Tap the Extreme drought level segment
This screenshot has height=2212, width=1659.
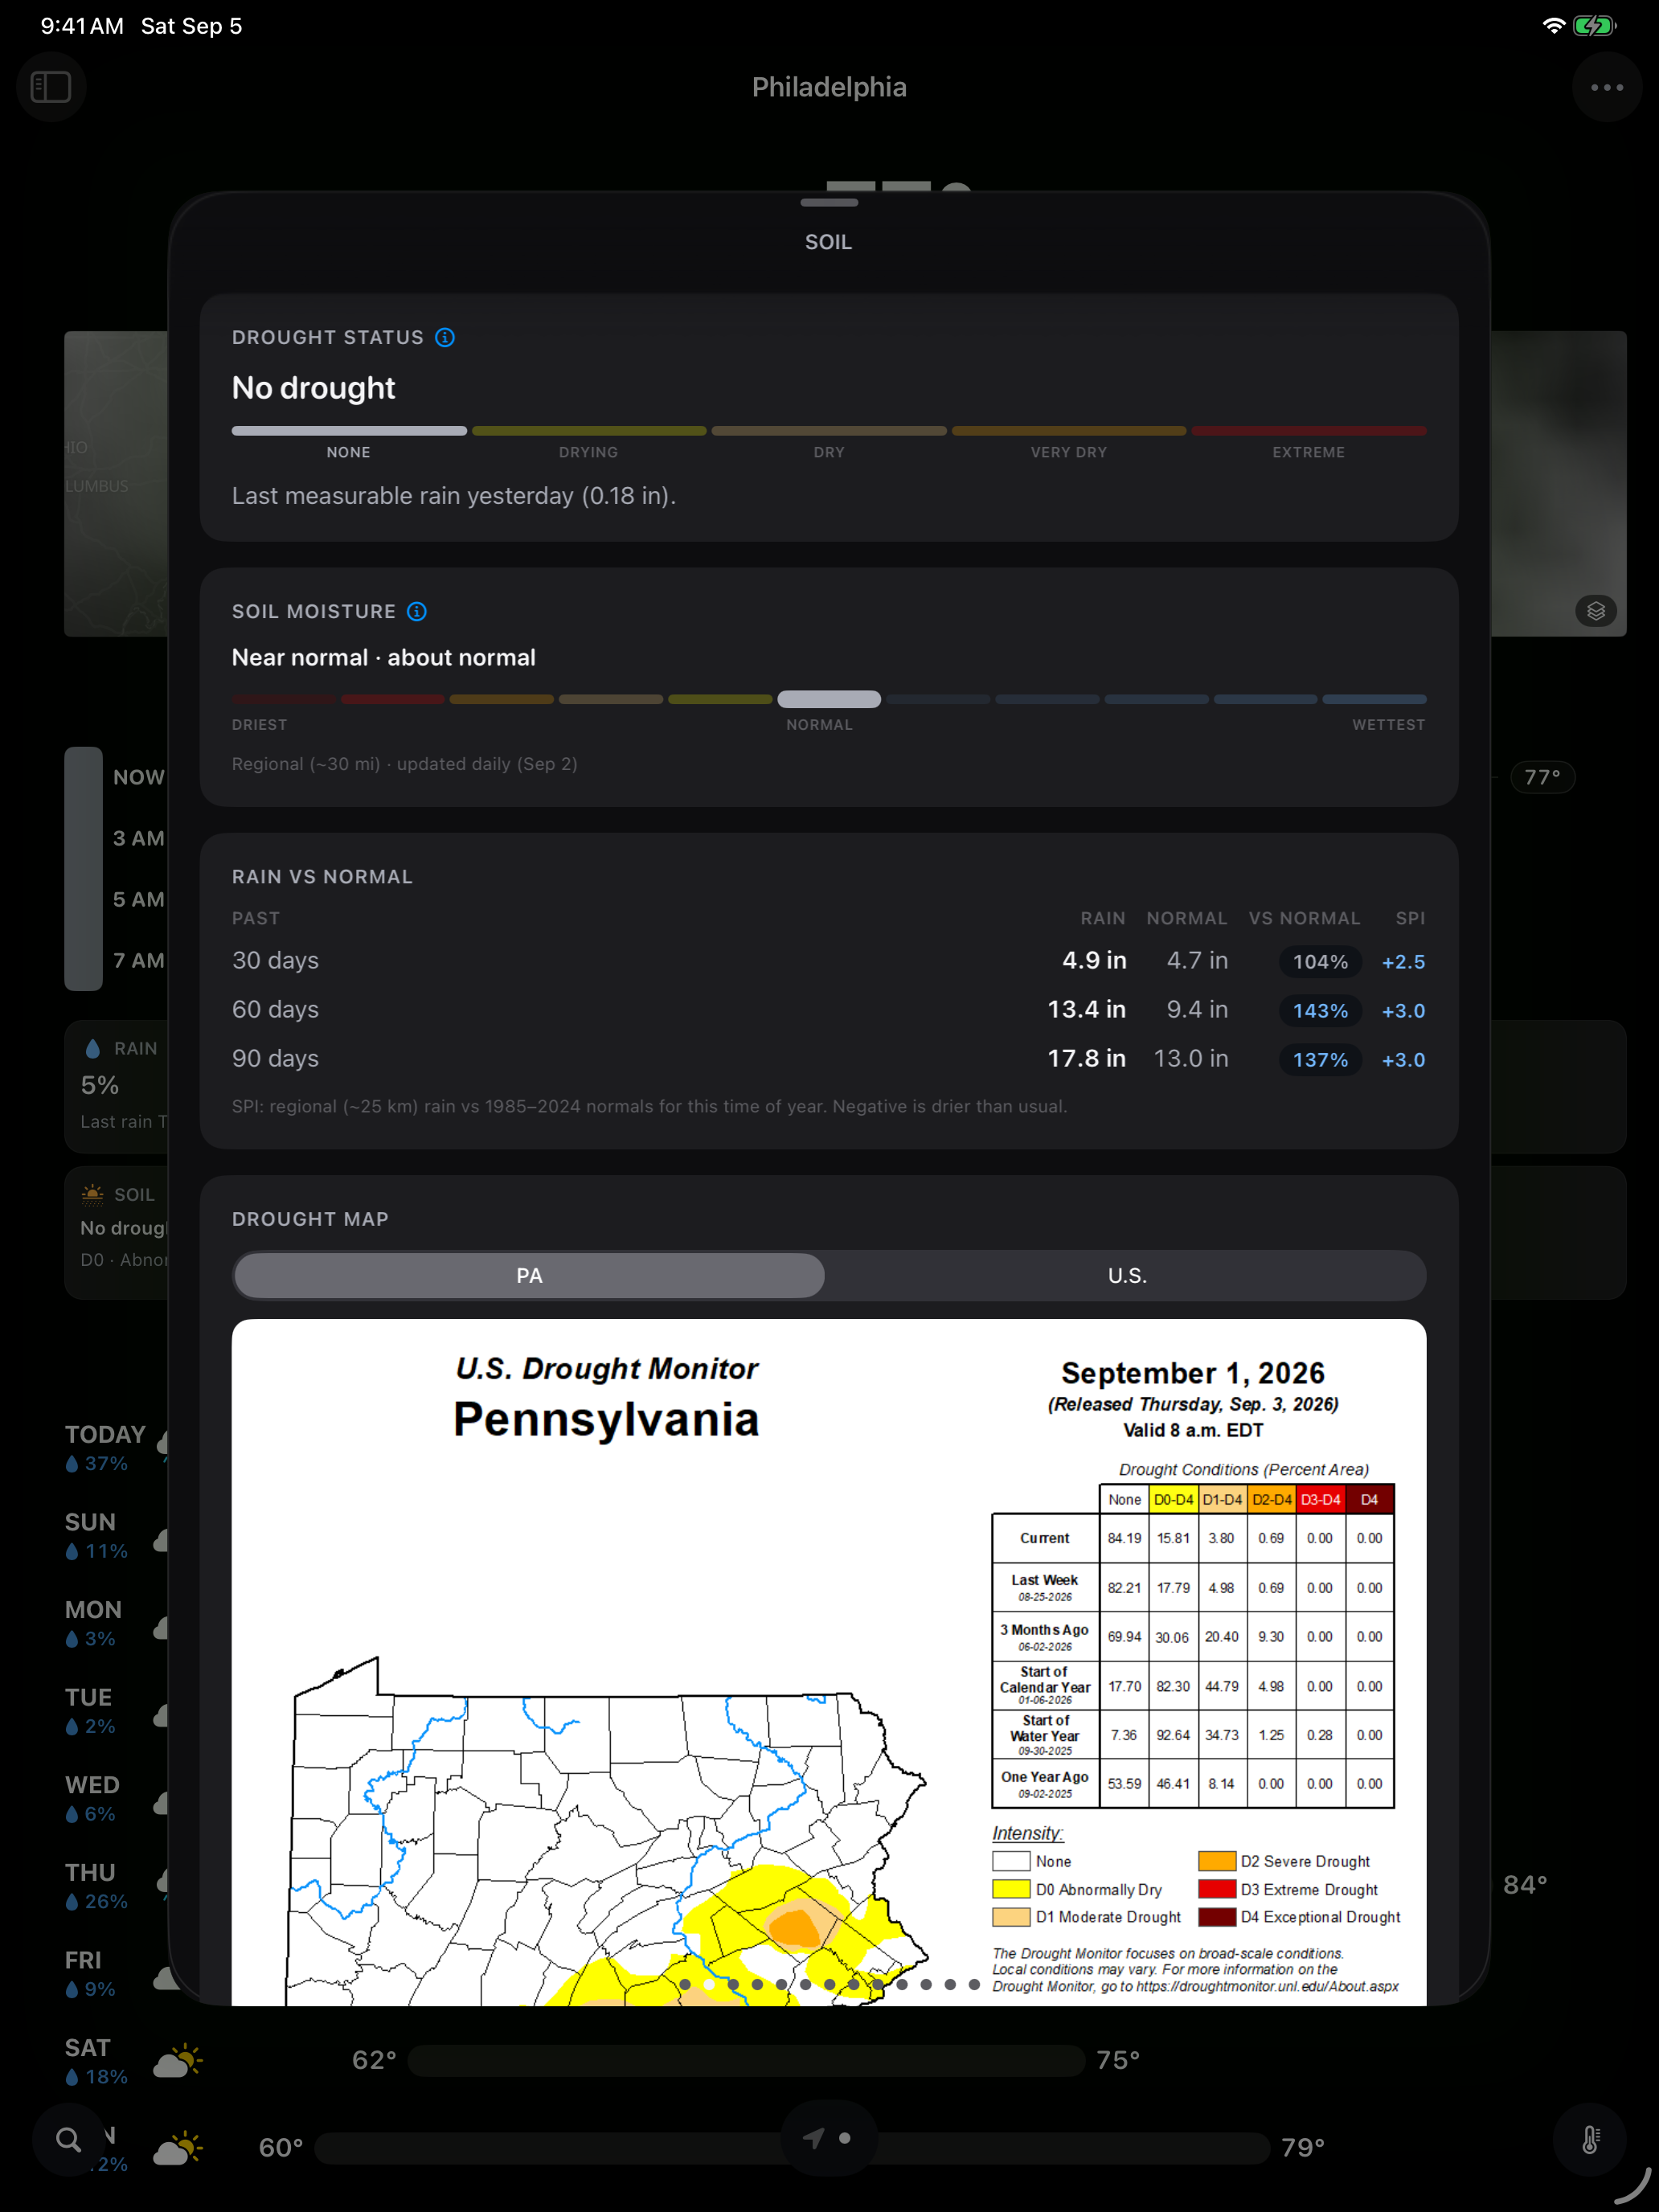1308,431
